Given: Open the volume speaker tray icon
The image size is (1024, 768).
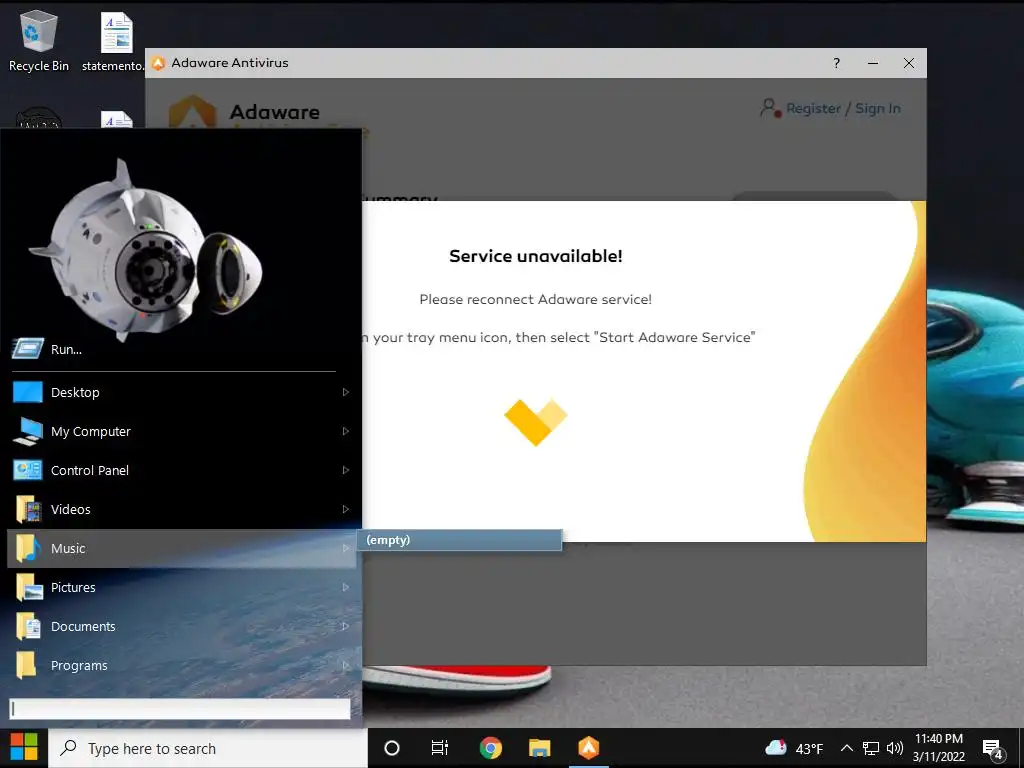Looking at the screenshot, I should 895,748.
